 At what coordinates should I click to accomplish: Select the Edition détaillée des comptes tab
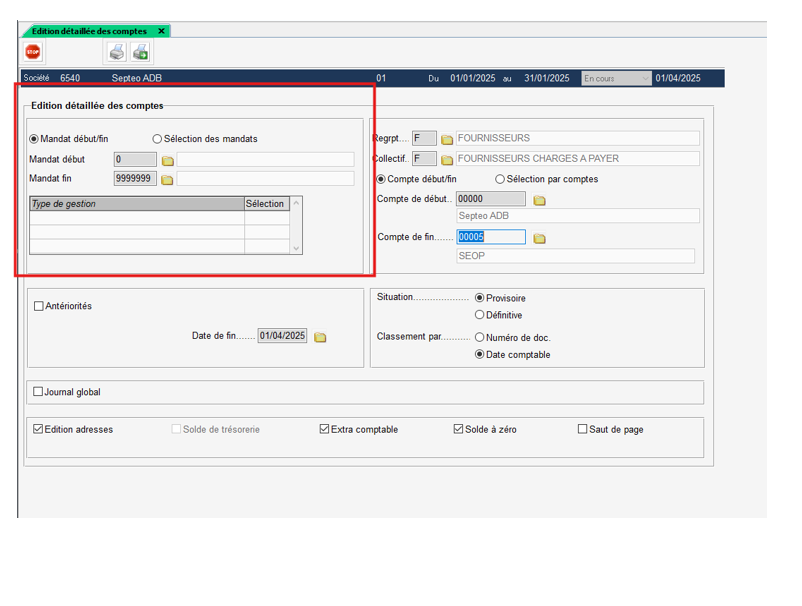(90, 31)
